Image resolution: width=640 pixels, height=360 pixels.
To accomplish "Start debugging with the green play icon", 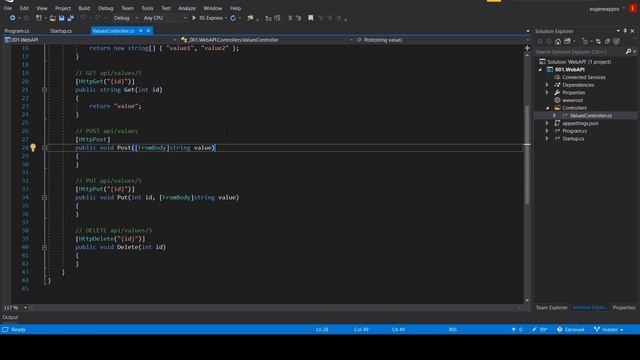I will (x=194, y=18).
